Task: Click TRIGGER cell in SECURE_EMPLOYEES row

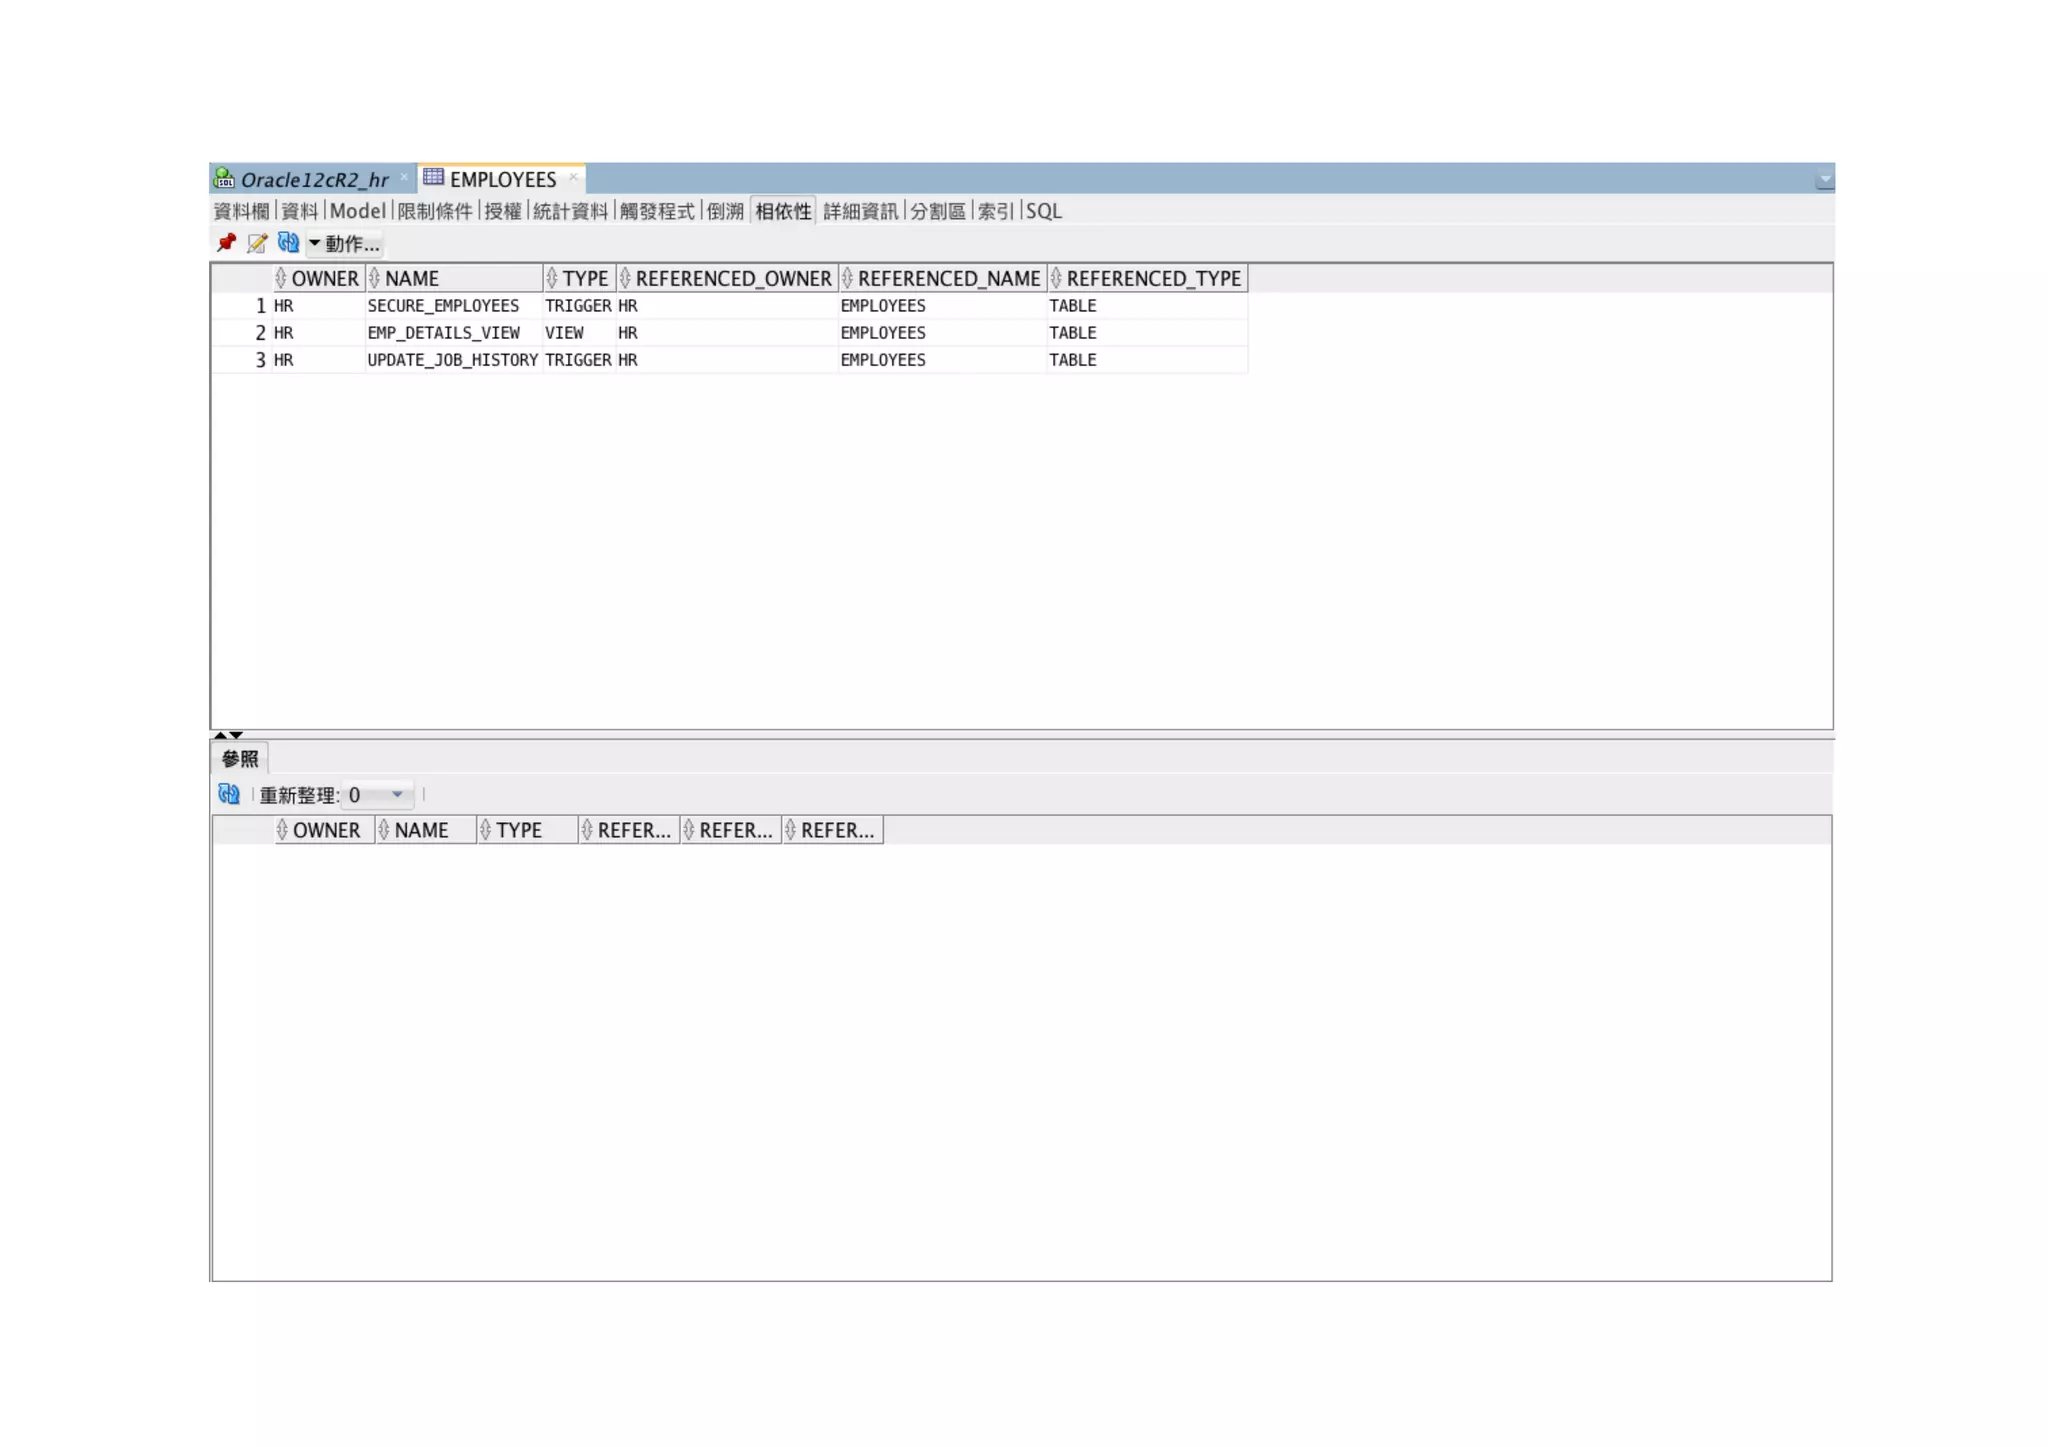Action: 579,306
